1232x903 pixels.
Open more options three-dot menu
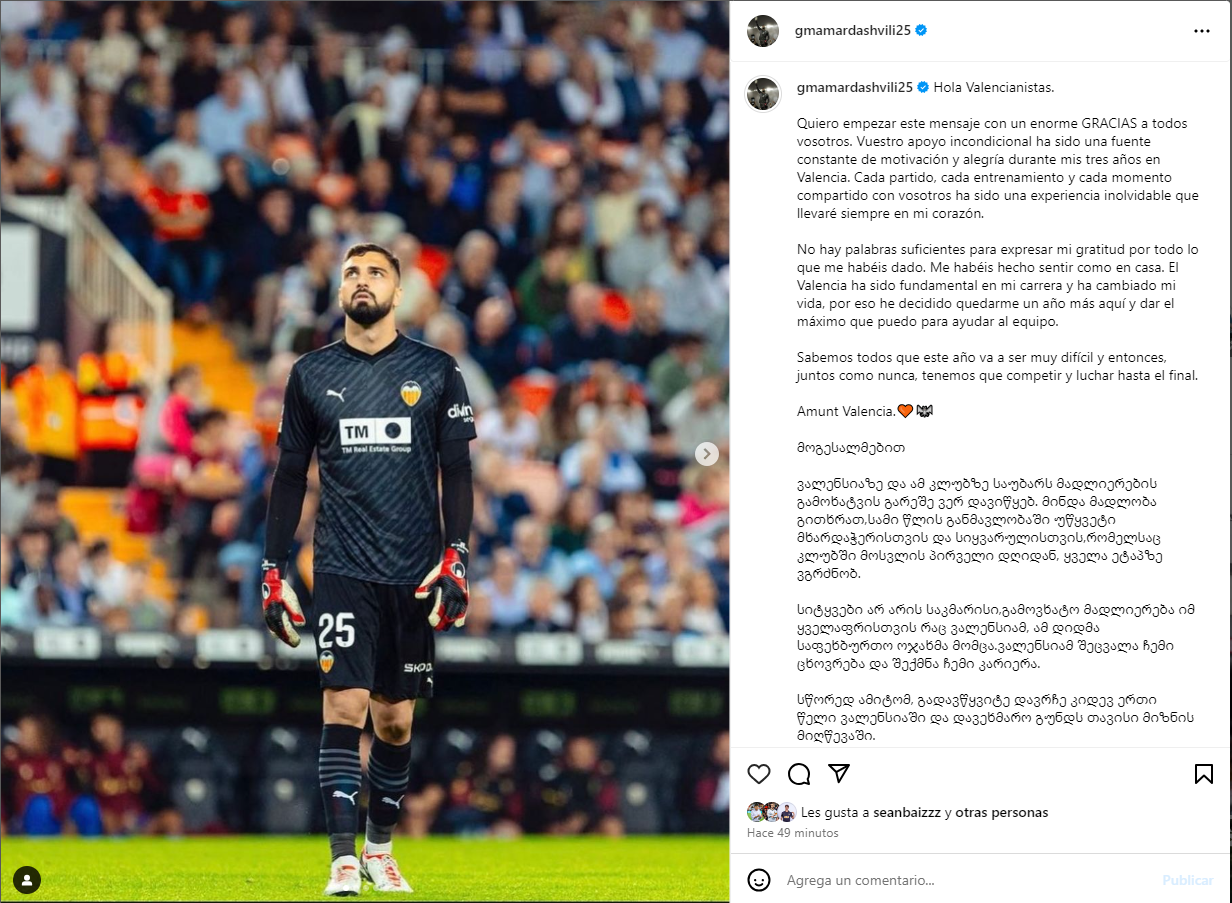click(1202, 31)
